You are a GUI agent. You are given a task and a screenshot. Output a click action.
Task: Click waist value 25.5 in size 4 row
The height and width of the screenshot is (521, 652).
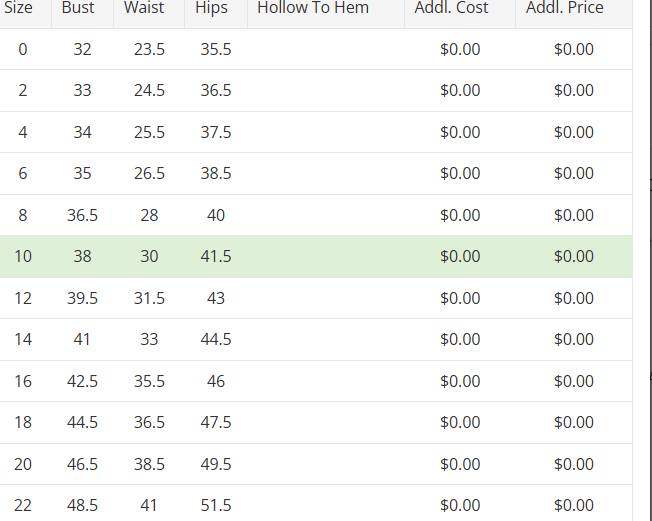point(149,133)
